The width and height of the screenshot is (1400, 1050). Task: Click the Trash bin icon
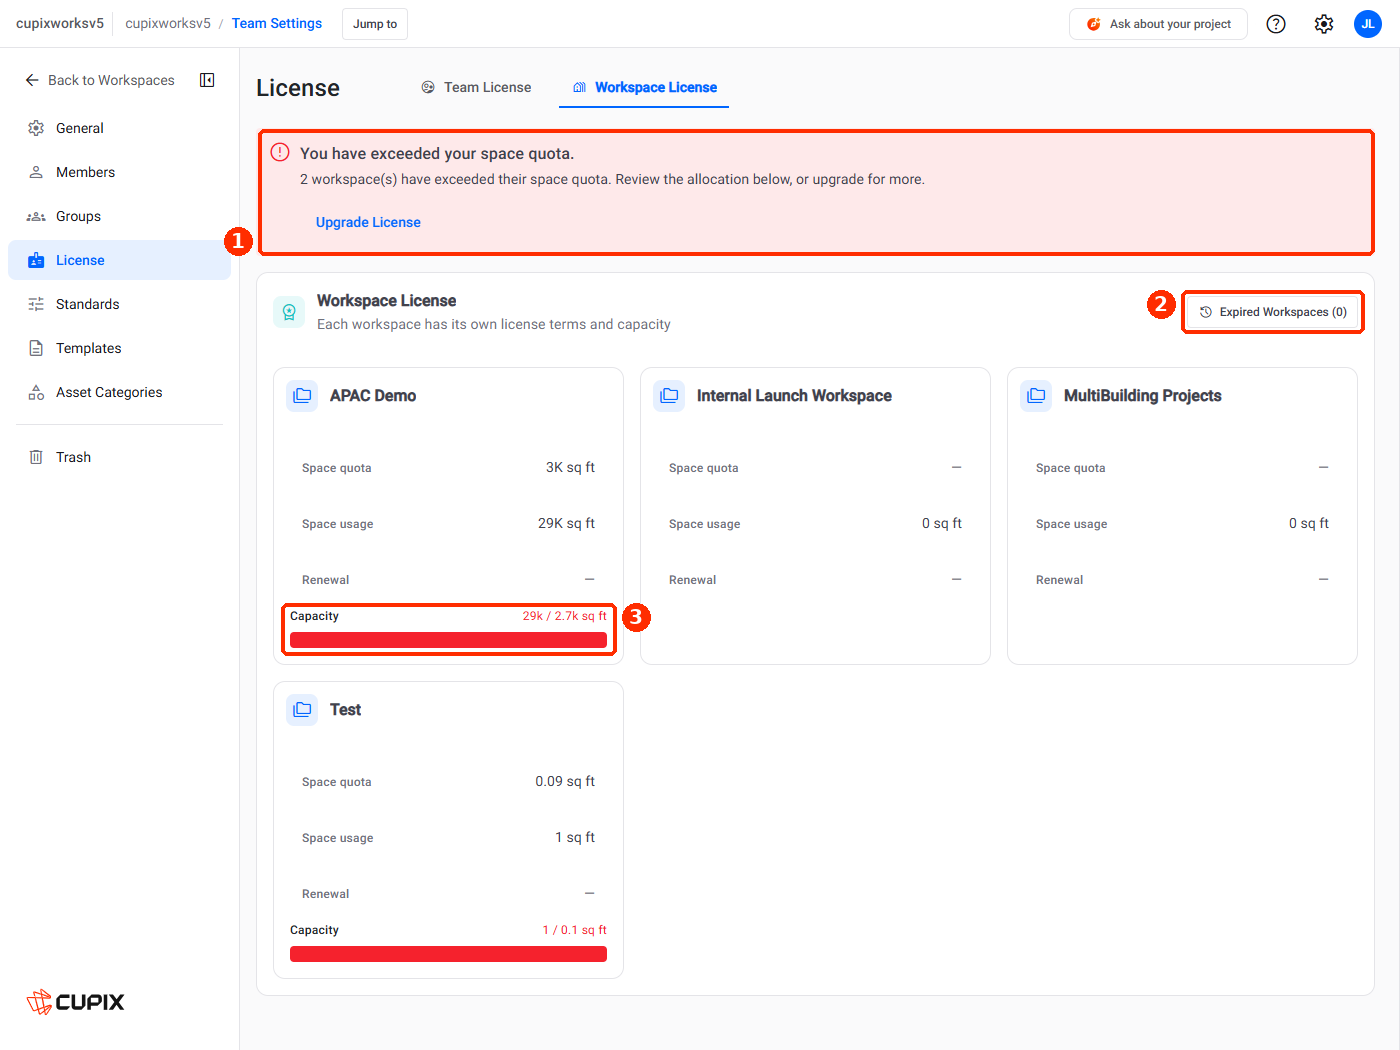(36, 457)
